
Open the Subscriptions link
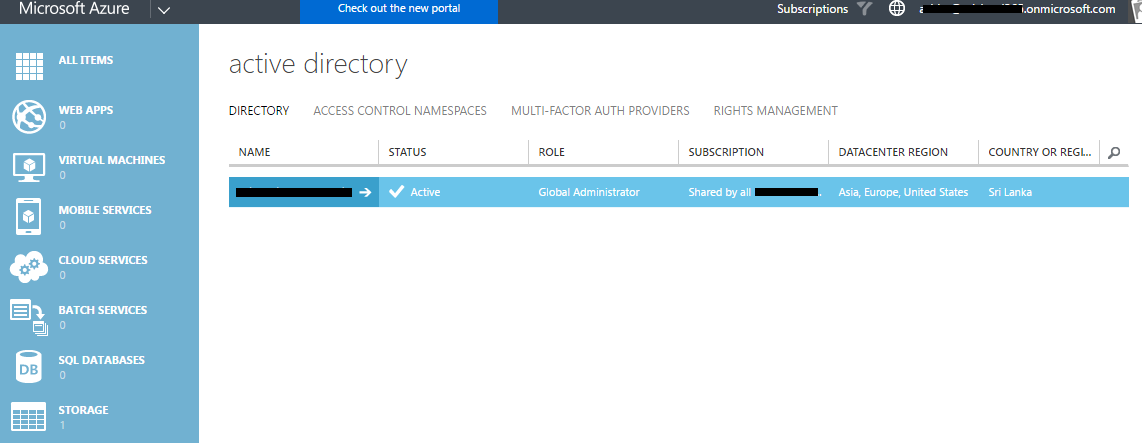[x=812, y=9]
